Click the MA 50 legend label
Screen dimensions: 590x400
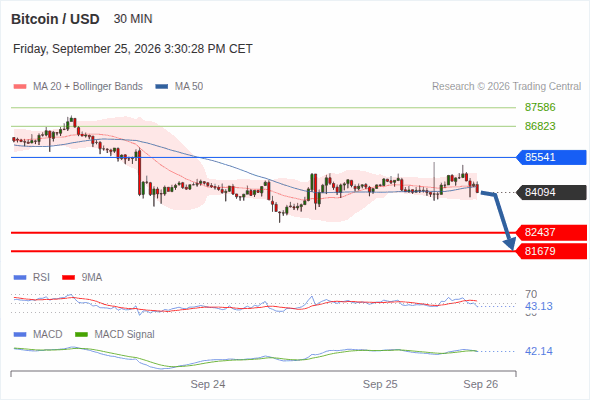click(x=189, y=87)
